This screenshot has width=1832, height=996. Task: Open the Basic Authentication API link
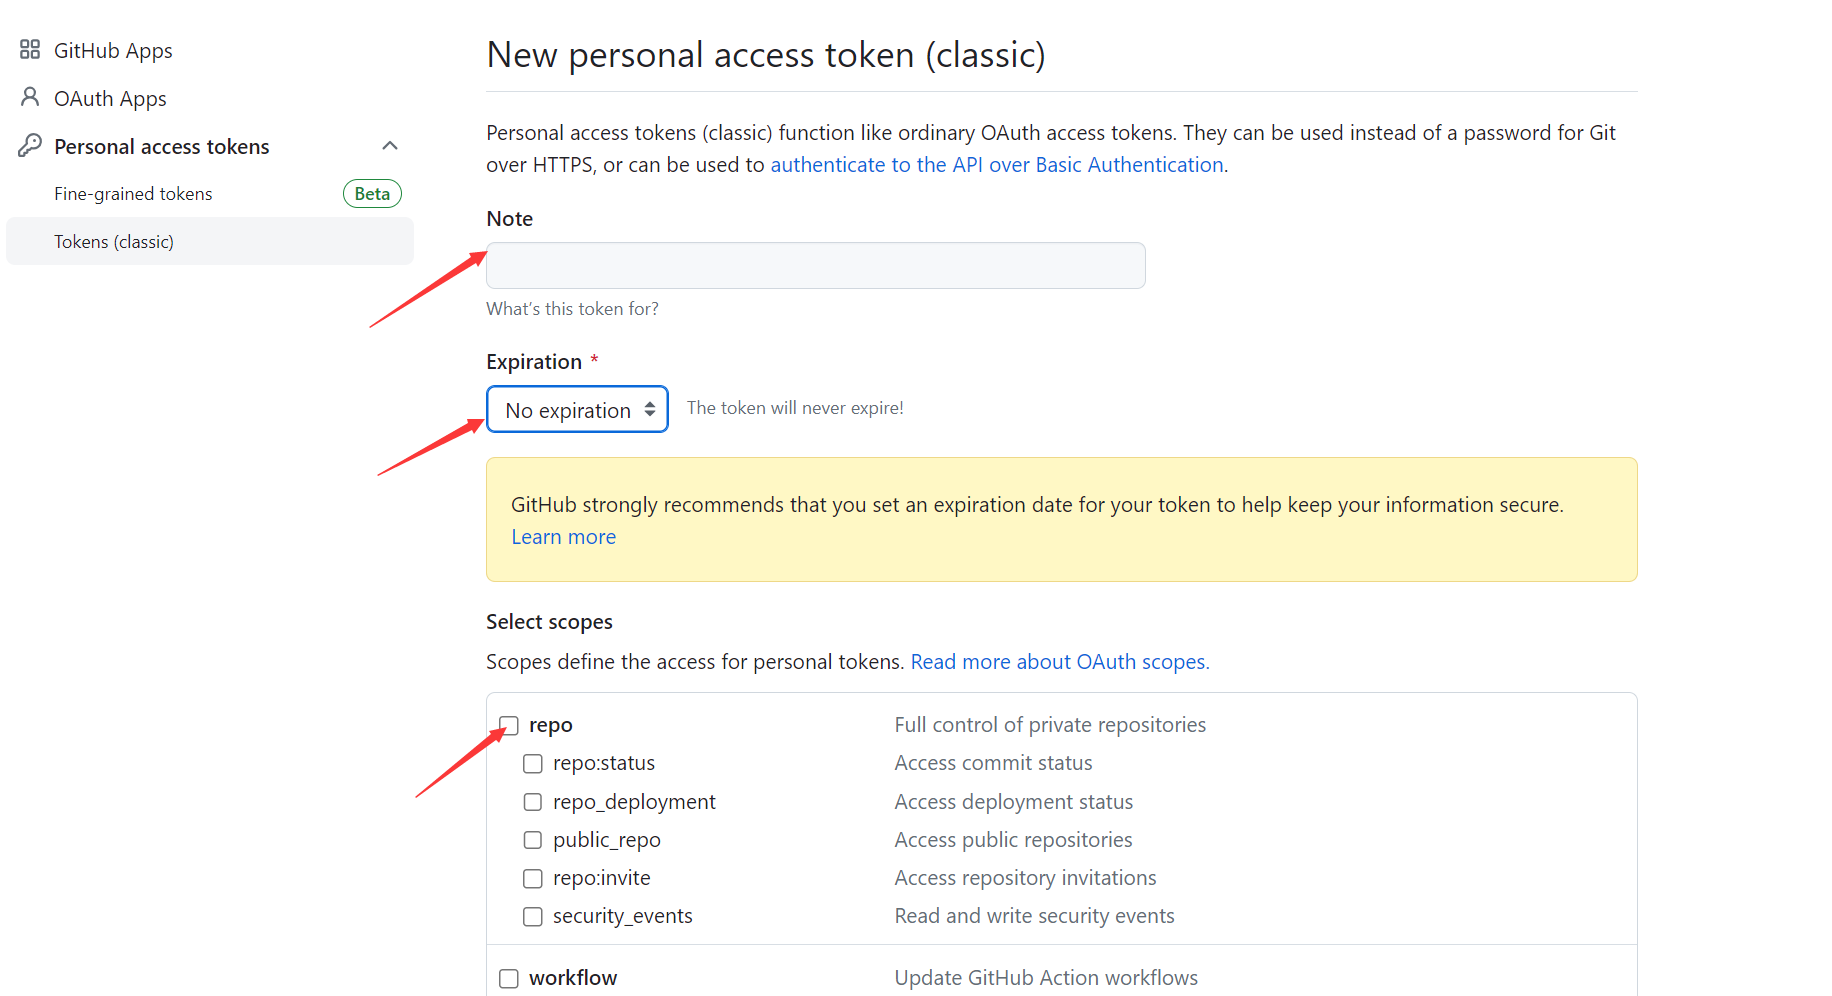997,165
